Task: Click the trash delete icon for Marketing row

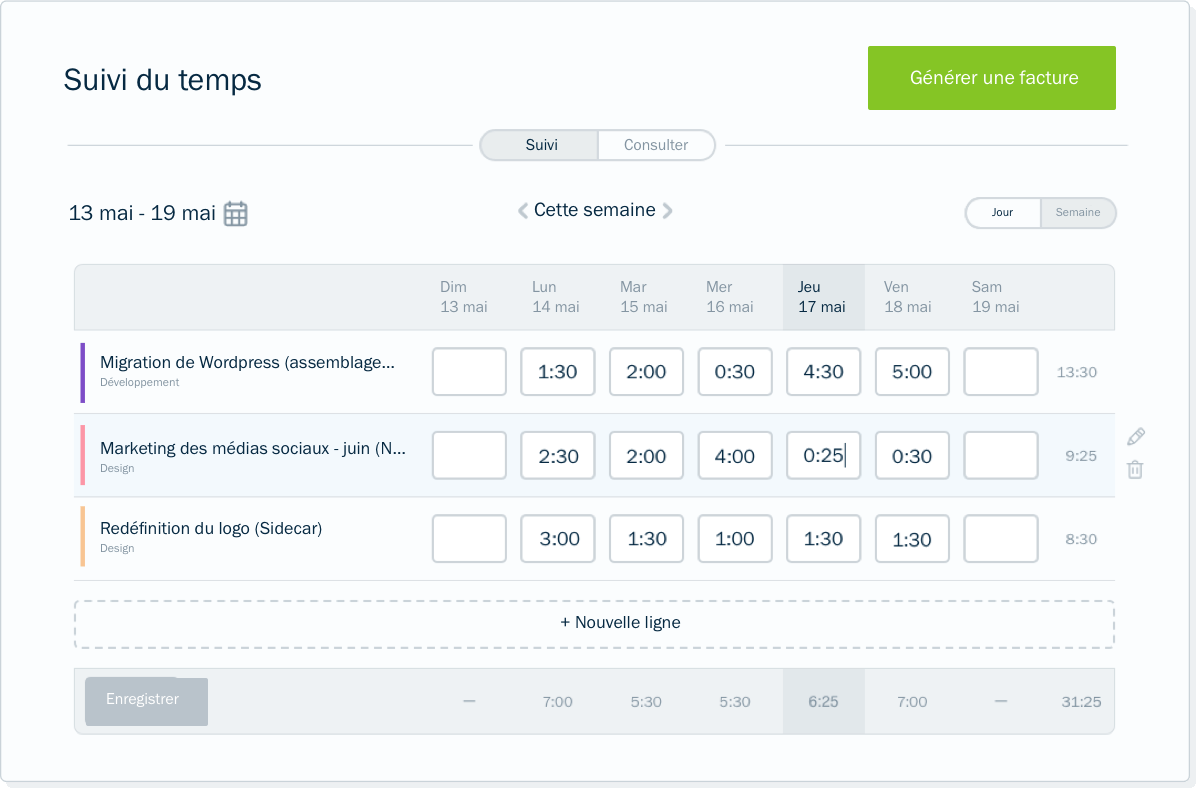Action: [x=1136, y=469]
